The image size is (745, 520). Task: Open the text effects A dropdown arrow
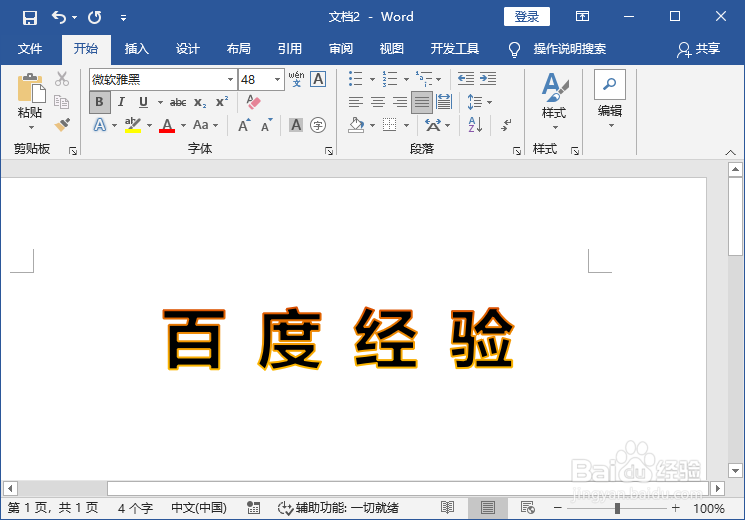click(x=114, y=125)
